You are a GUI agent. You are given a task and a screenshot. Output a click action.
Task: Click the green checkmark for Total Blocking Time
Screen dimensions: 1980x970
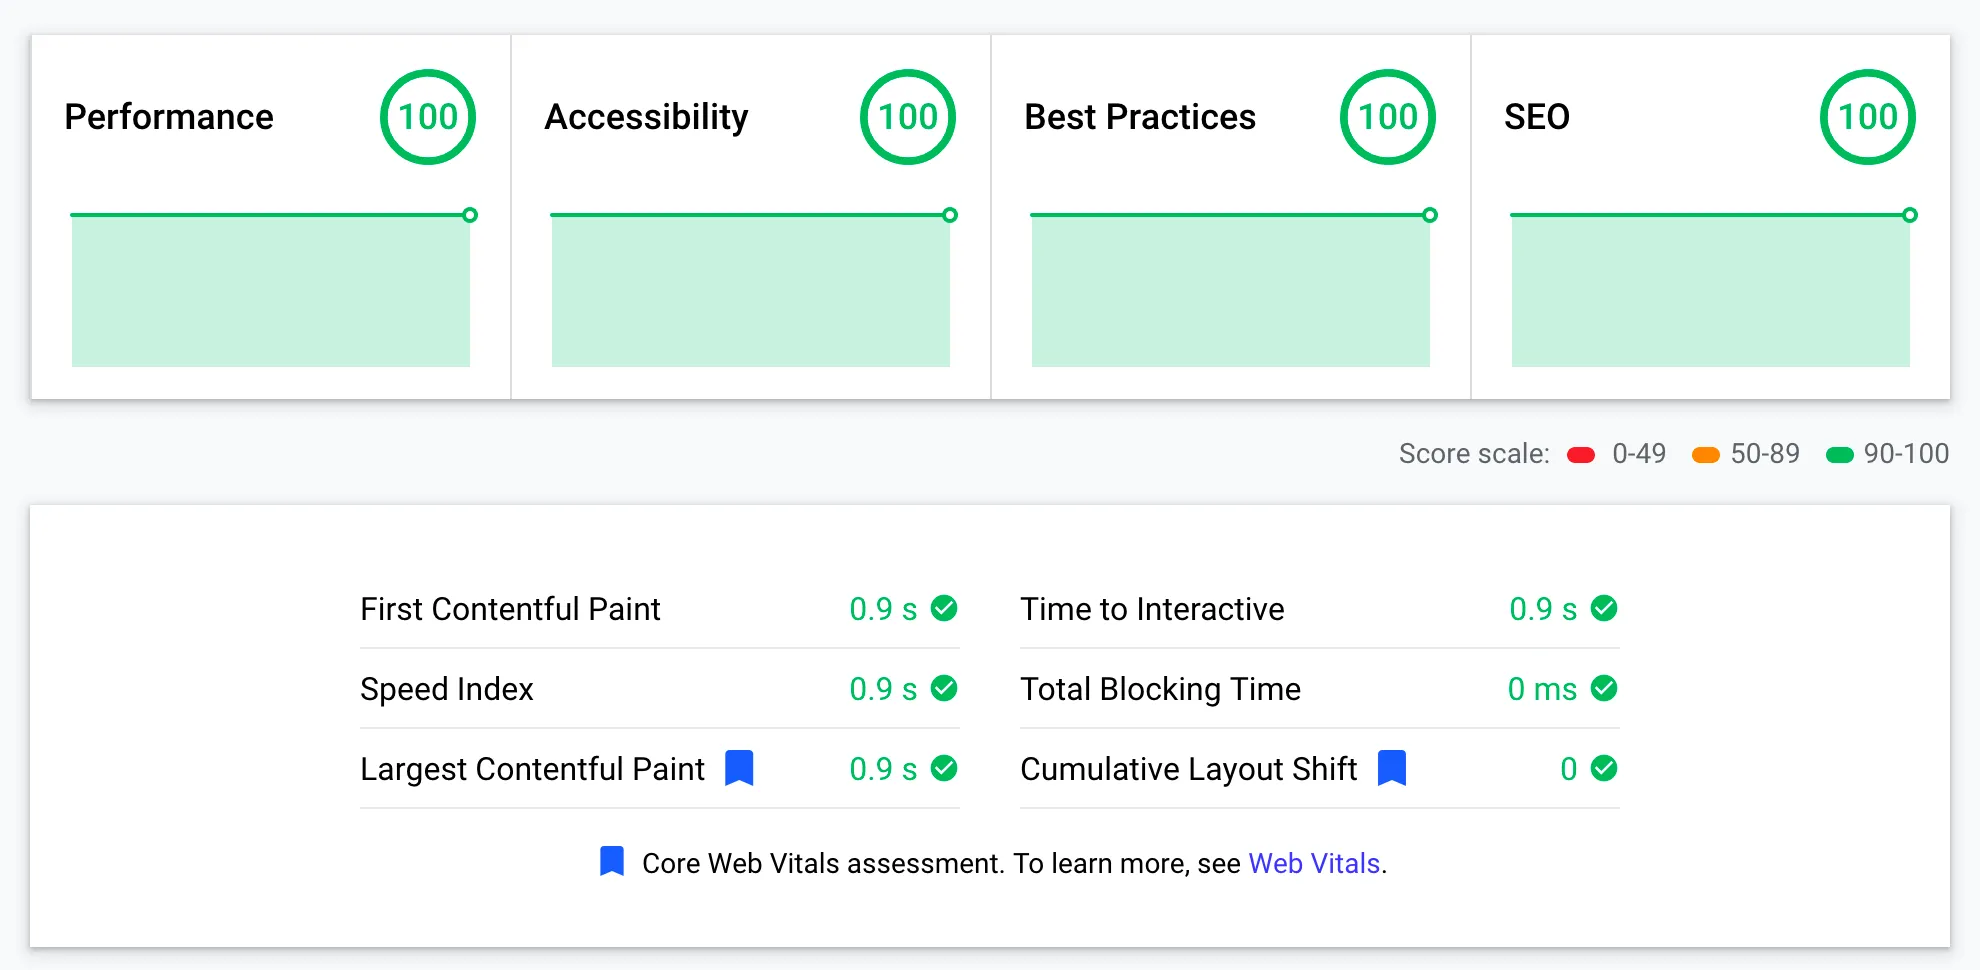[x=1604, y=688]
